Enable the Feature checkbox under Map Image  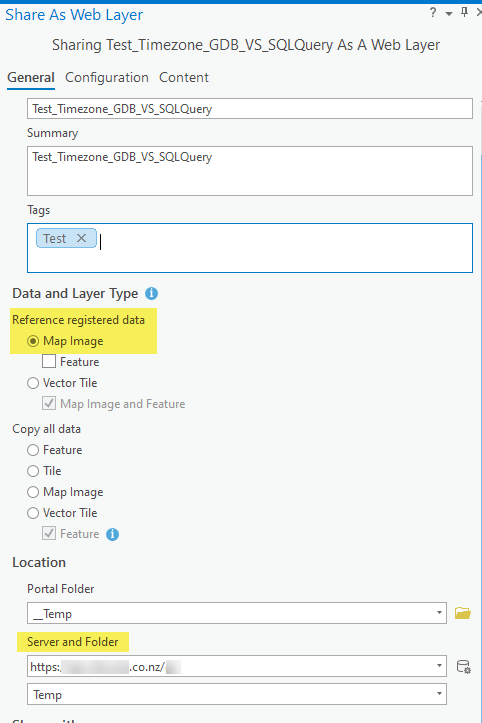point(49,362)
